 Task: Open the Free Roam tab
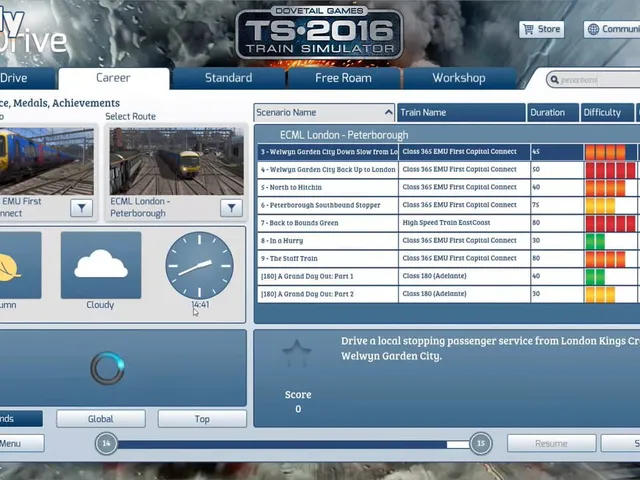343,78
